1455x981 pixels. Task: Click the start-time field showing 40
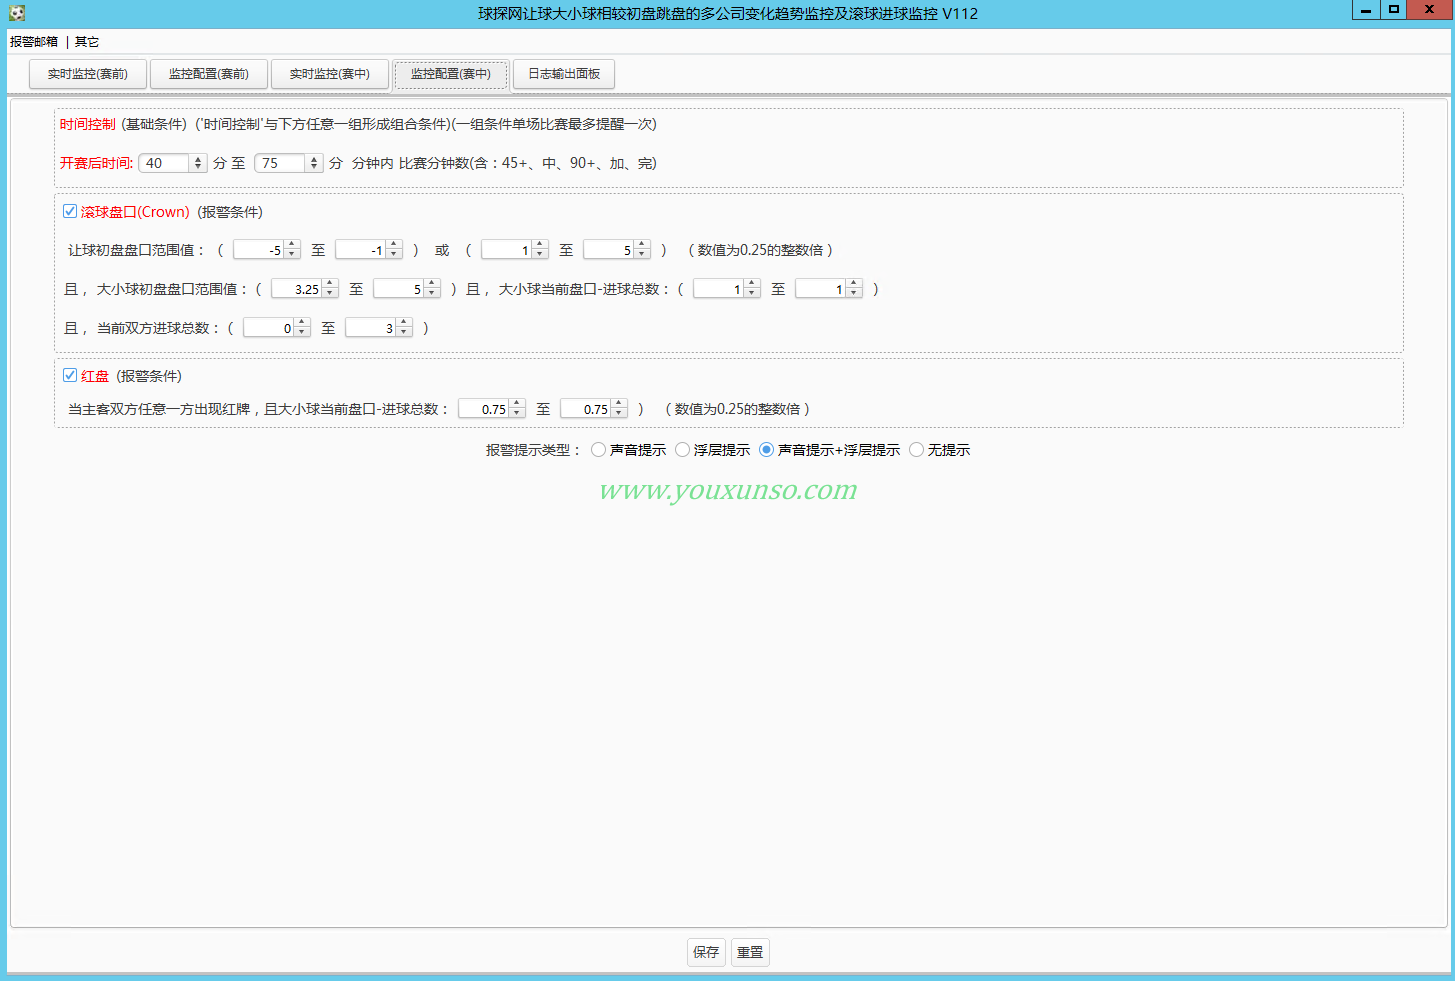click(x=163, y=163)
